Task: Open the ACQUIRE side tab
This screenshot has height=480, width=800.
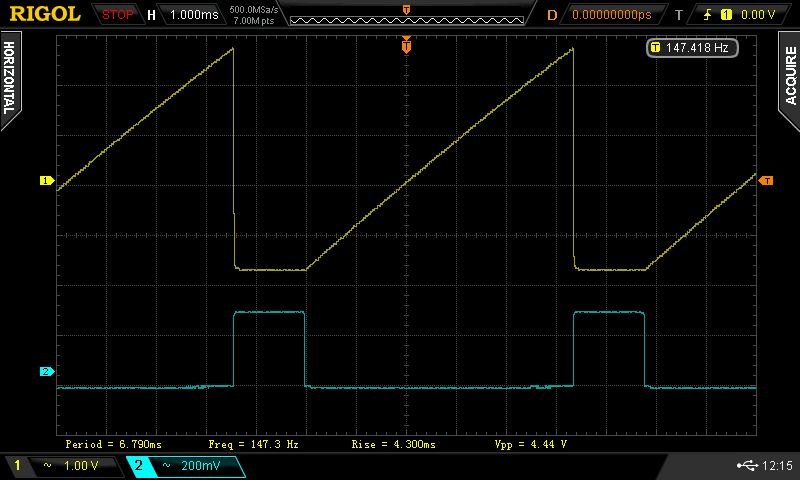Action: [789, 79]
